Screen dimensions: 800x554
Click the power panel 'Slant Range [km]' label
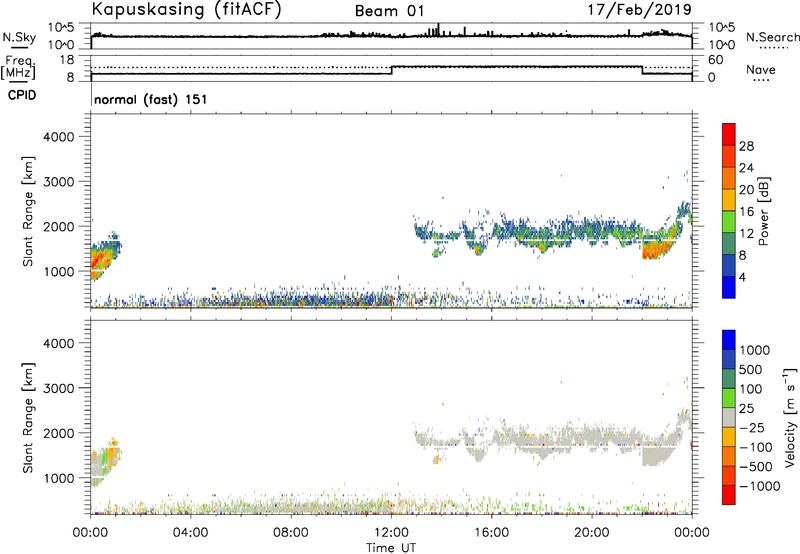coord(28,211)
